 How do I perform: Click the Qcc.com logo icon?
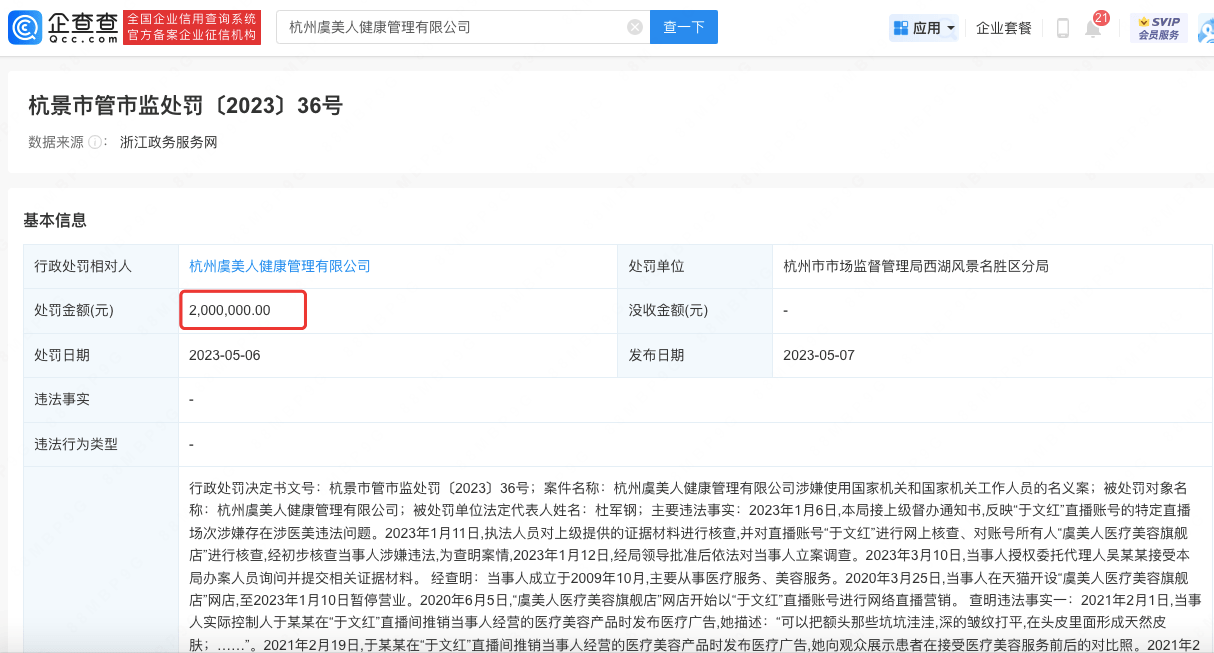[25, 28]
